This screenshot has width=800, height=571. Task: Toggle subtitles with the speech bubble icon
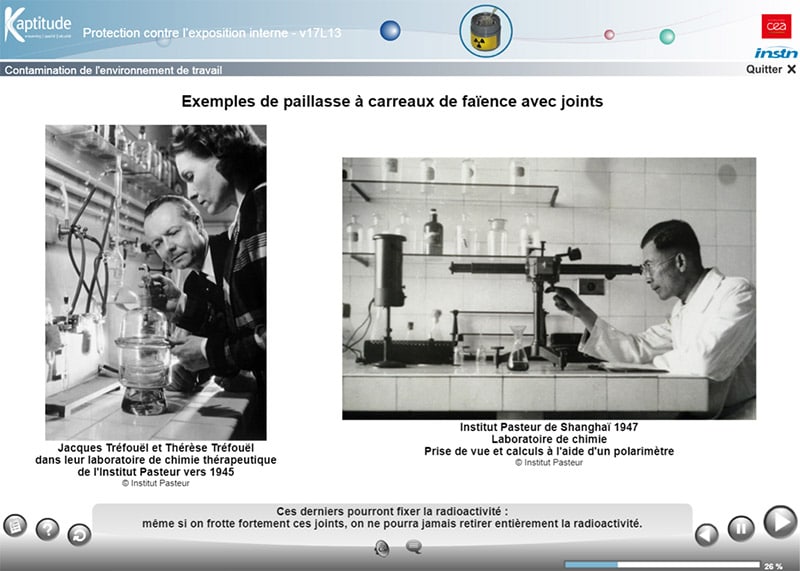(x=414, y=547)
